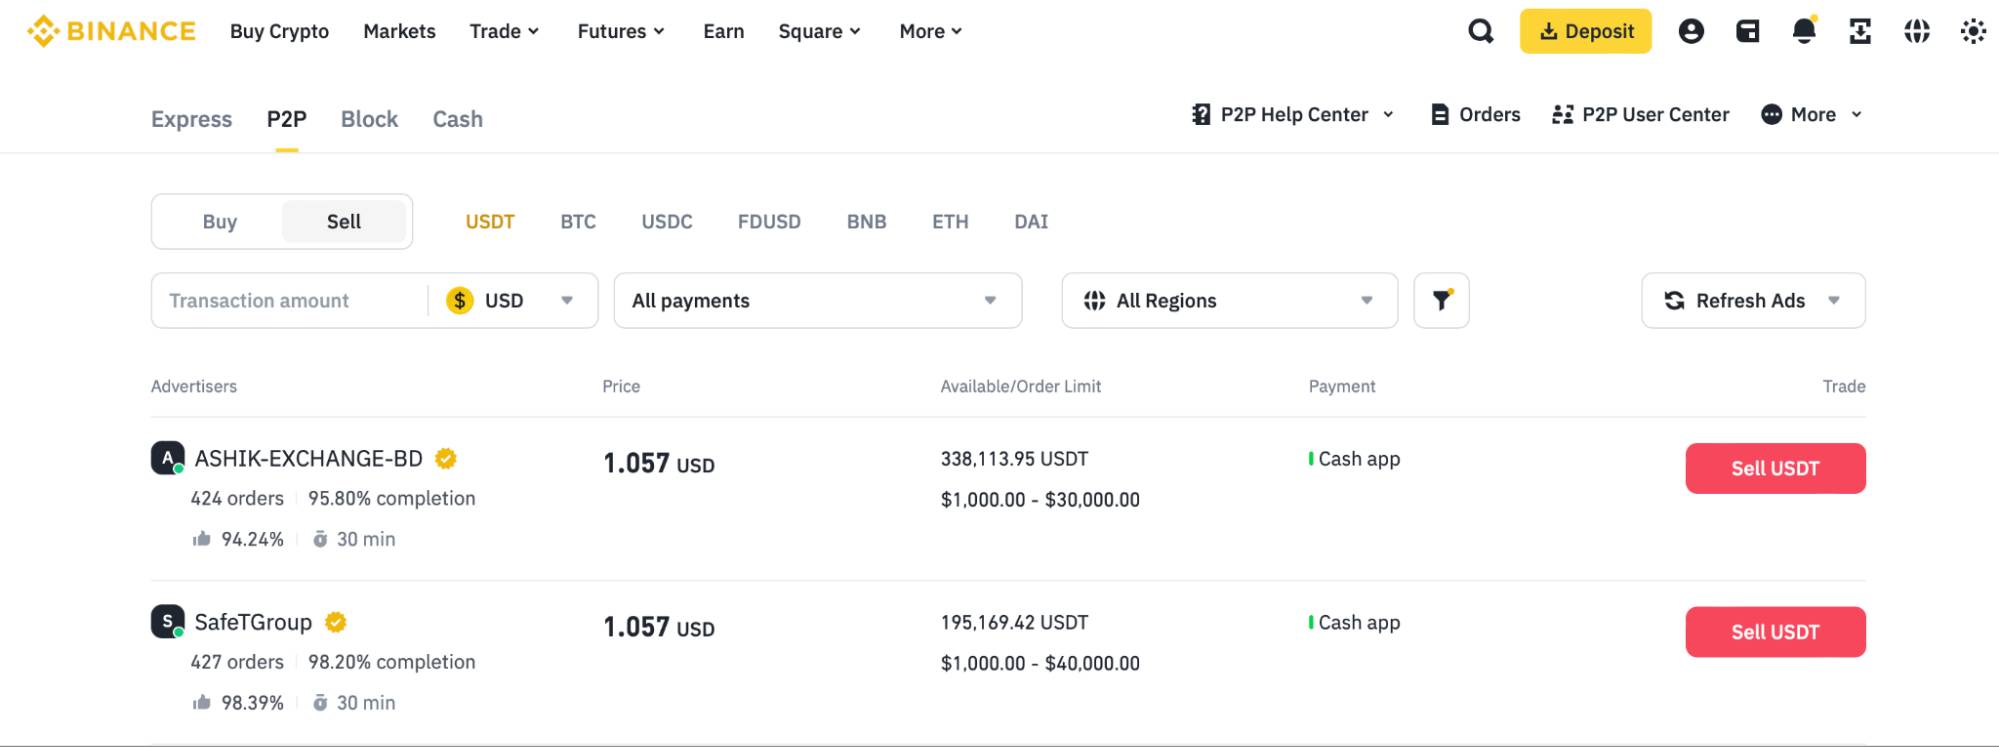Open ASHIK-EXCHANGE-BD advertiser profile
This screenshot has height=747, width=1999.
(x=308, y=458)
